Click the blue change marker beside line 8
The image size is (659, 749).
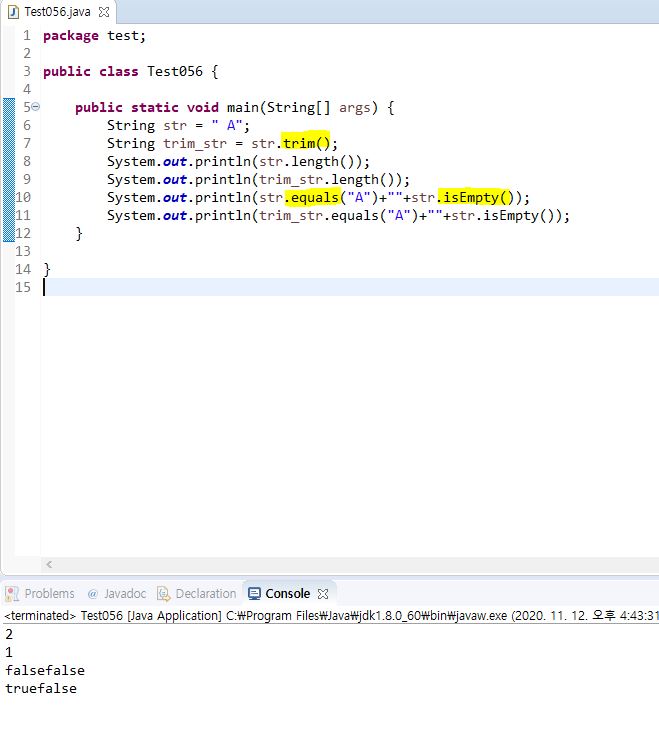[x=9, y=161]
